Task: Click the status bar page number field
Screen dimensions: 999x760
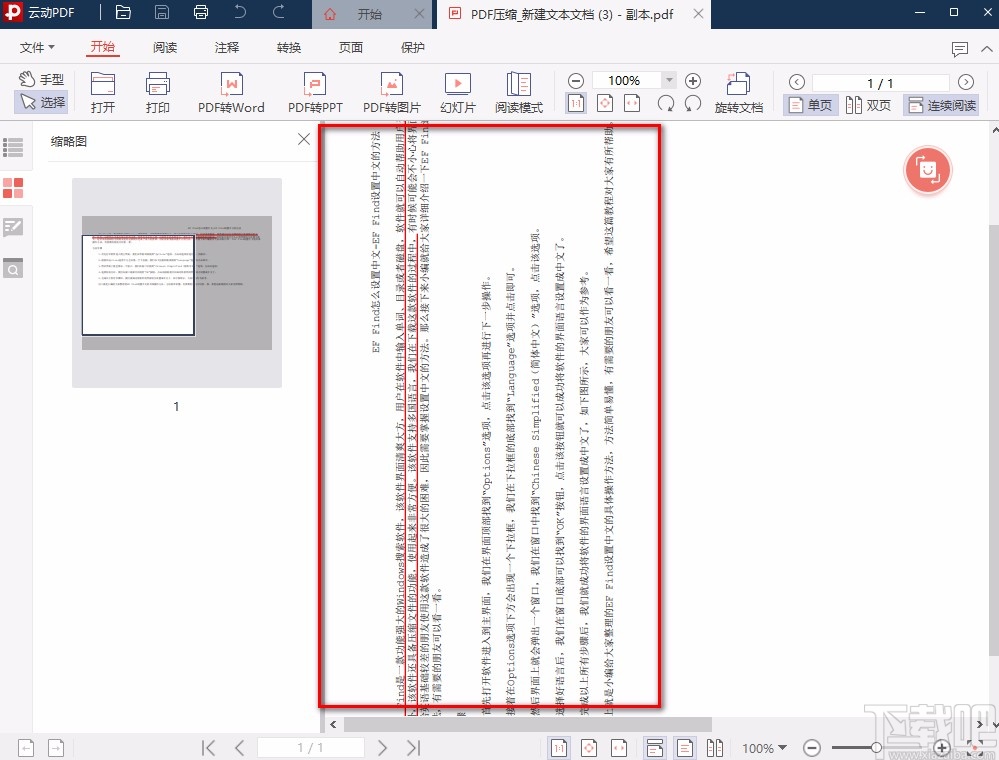Action: [310, 747]
